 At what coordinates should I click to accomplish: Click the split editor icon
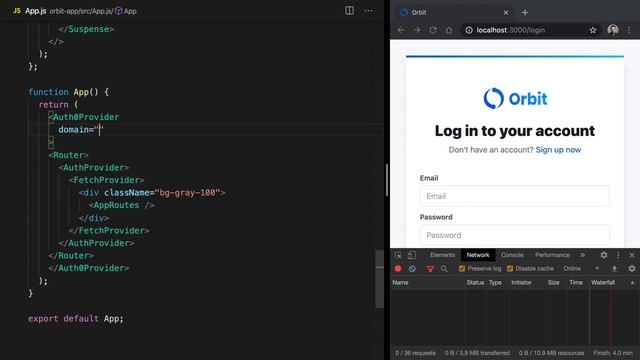[349, 11]
